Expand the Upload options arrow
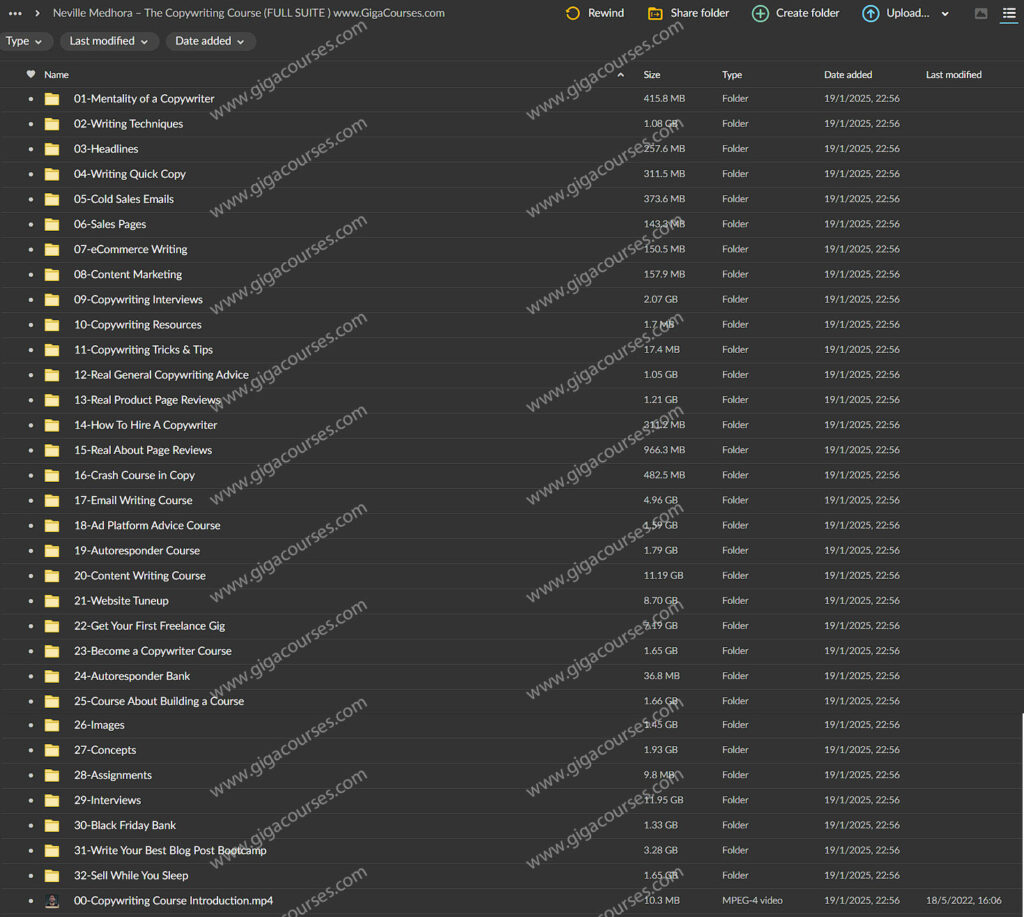The width and height of the screenshot is (1024, 917). tap(945, 13)
